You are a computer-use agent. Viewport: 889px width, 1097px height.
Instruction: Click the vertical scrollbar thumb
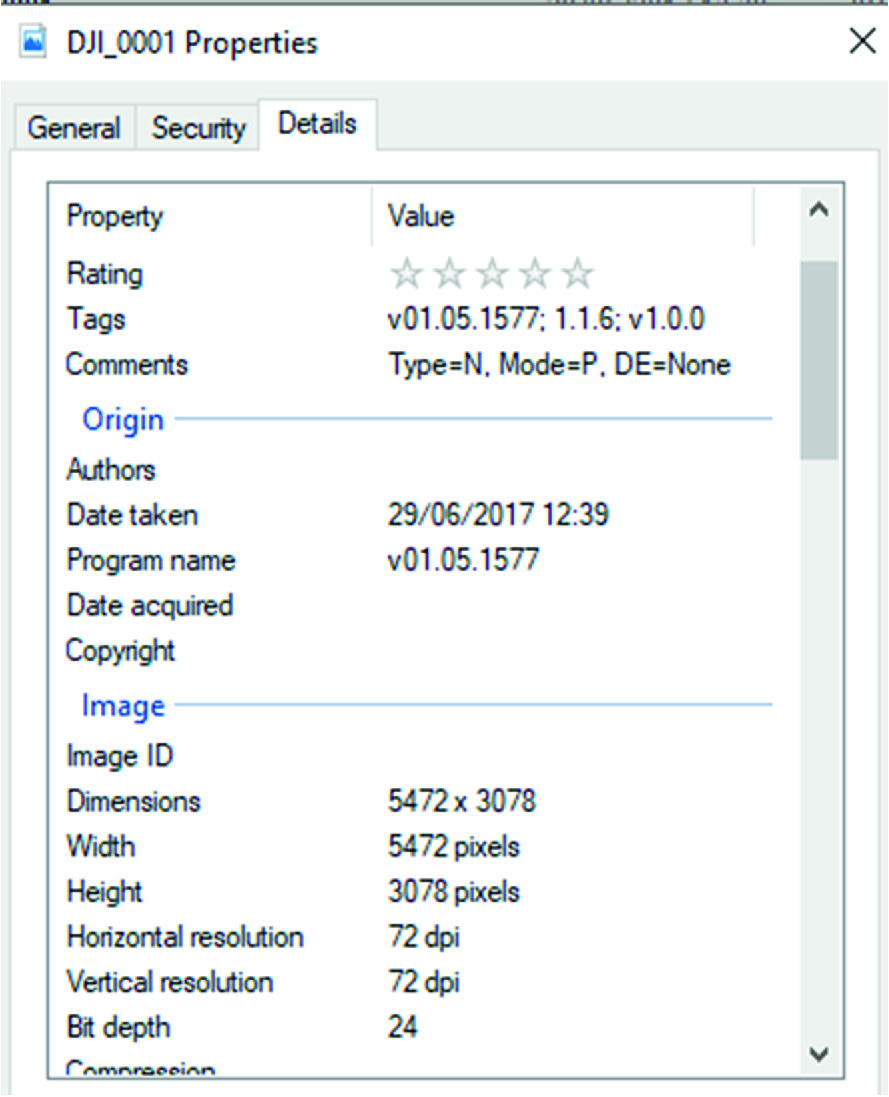click(x=819, y=360)
